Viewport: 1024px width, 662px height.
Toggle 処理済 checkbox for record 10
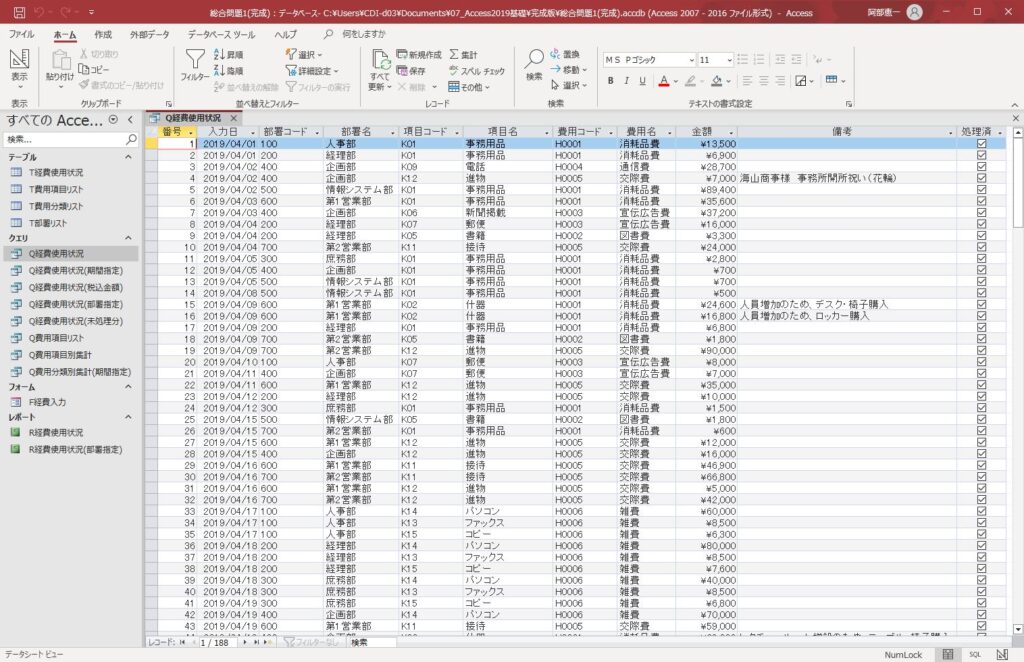point(981,247)
